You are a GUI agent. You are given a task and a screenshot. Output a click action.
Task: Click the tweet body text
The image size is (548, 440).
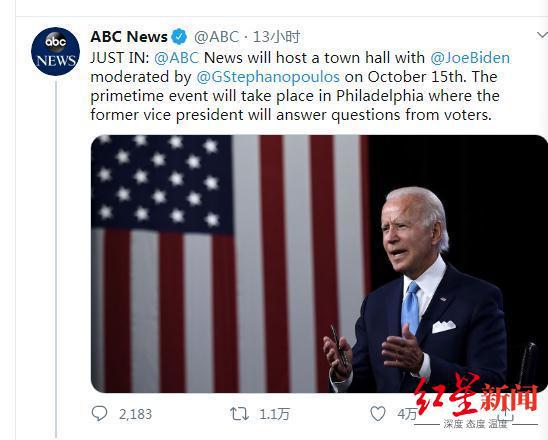(300, 86)
